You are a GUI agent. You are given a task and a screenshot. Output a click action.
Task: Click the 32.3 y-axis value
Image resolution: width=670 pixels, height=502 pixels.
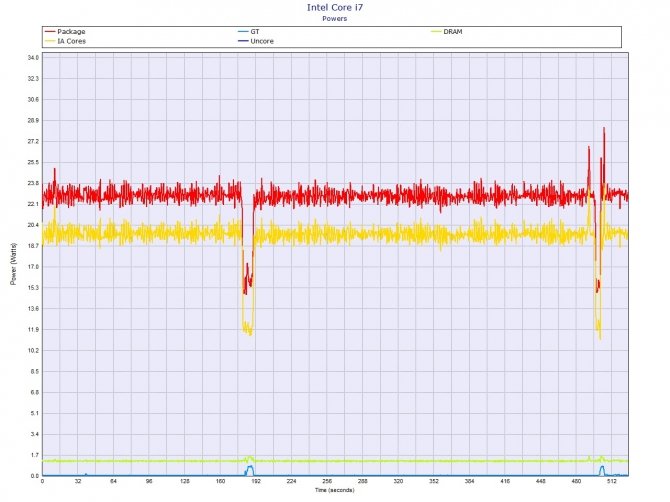[33, 79]
